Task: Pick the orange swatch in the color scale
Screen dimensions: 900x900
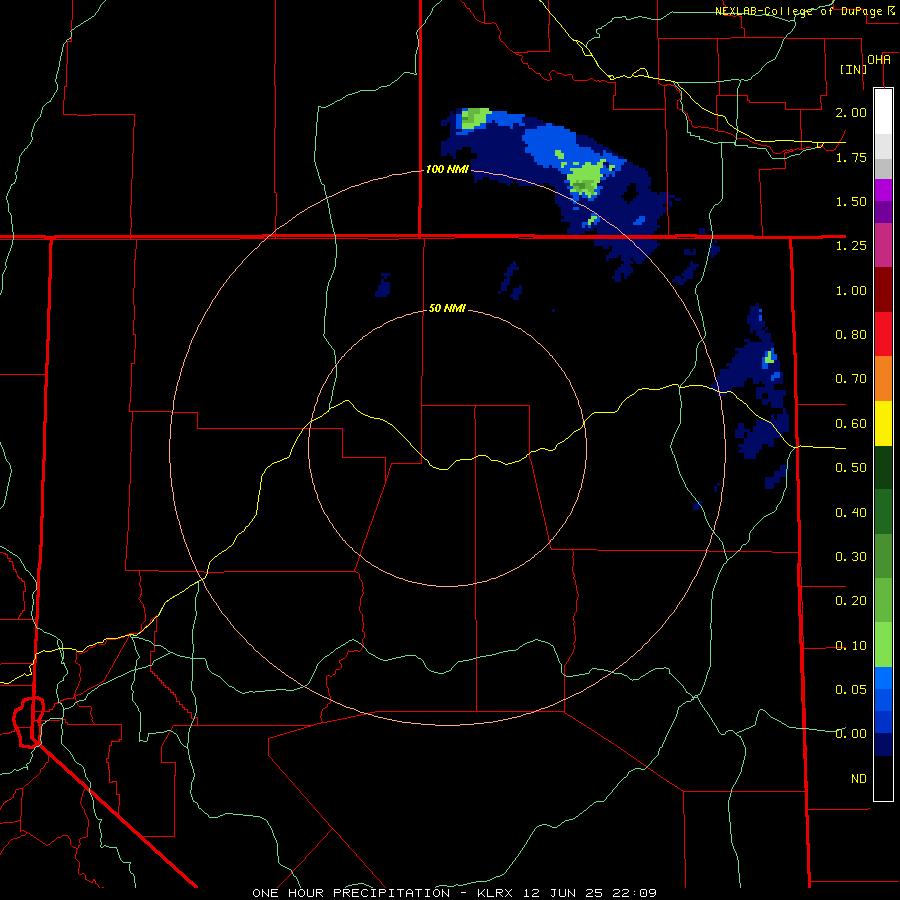Action: coord(883,379)
